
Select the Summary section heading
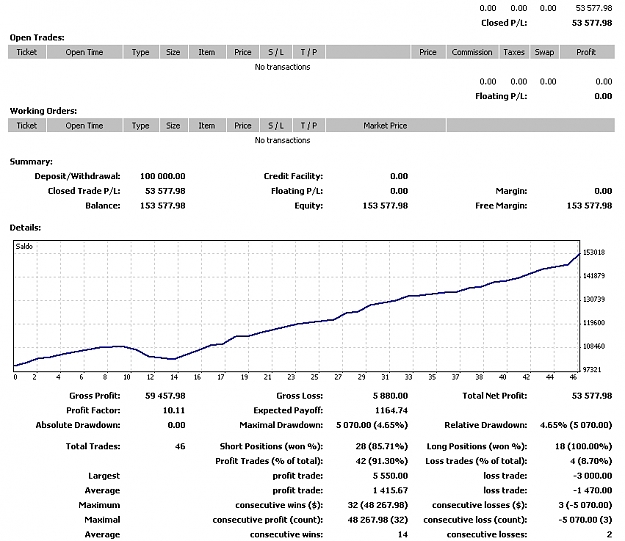pyautogui.click(x=31, y=161)
